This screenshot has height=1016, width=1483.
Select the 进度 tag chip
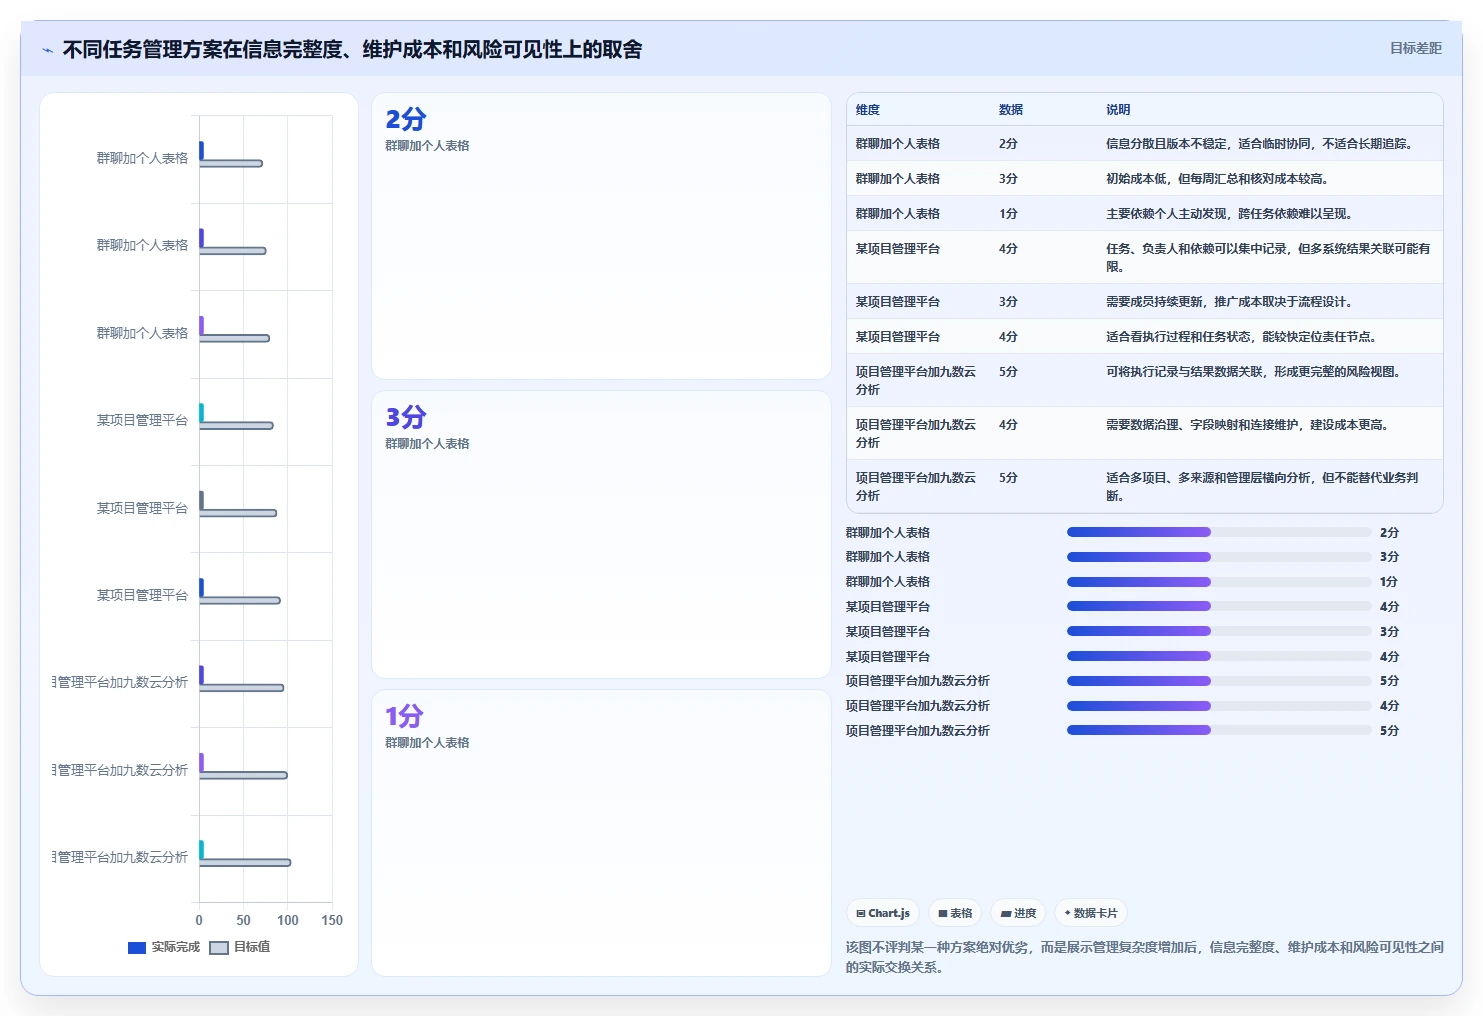tap(1018, 913)
